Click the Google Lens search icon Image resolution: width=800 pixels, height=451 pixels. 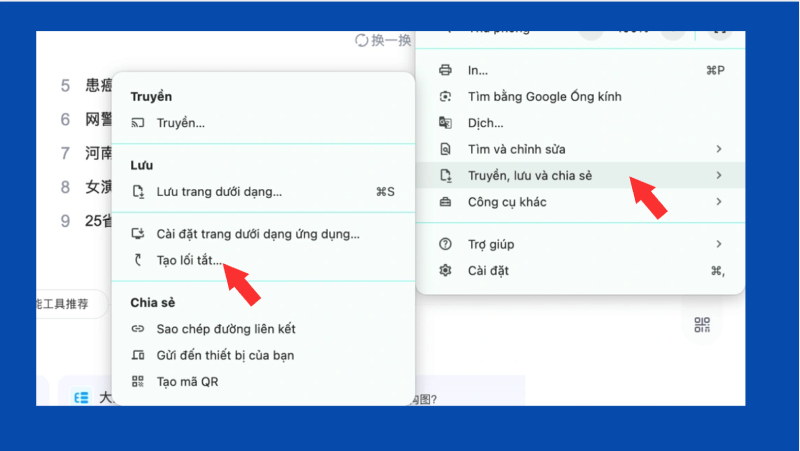click(446, 97)
